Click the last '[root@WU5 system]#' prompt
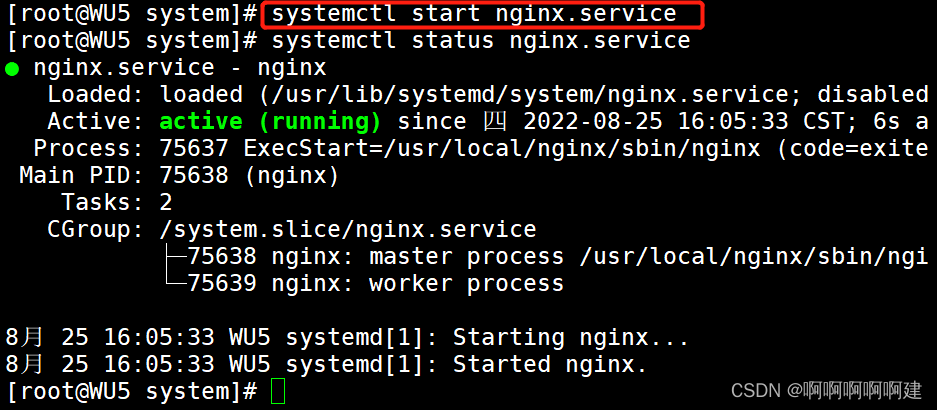938x410 pixels. 132,391
